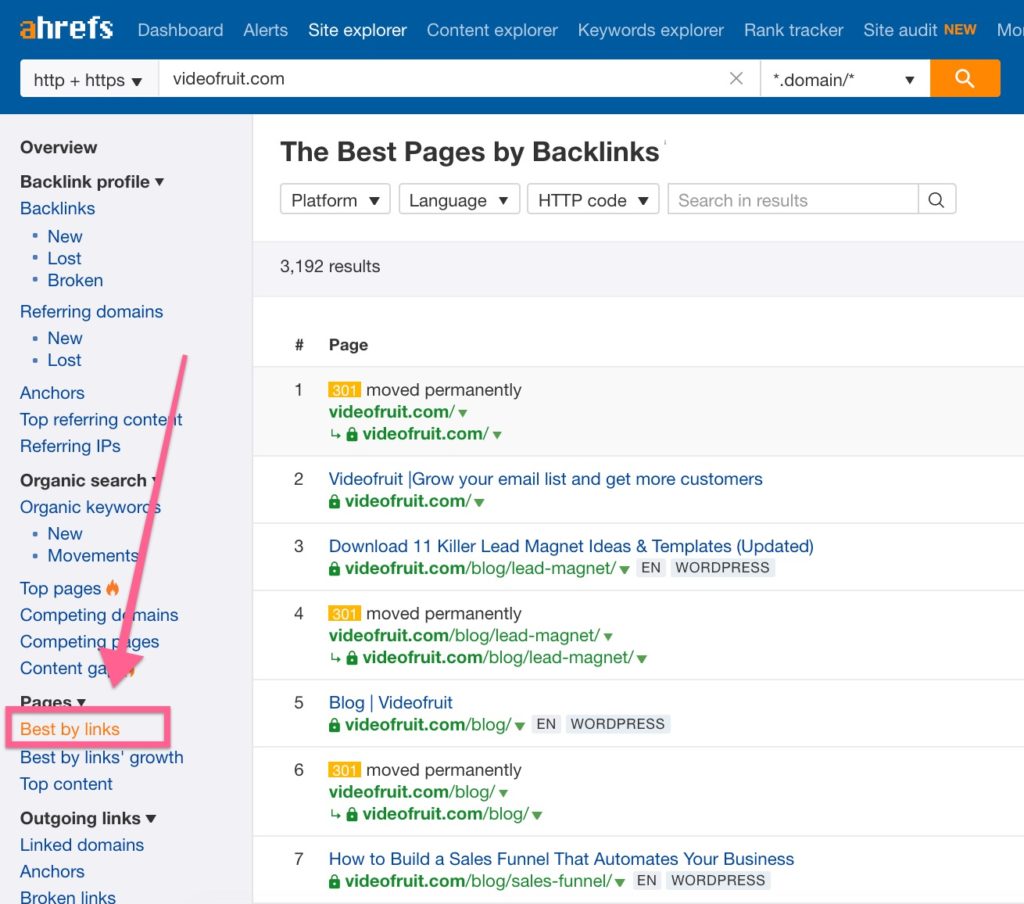Viewport: 1024px width, 904px height.
Task: Open Broken backlinks
Action: (75, 280)
